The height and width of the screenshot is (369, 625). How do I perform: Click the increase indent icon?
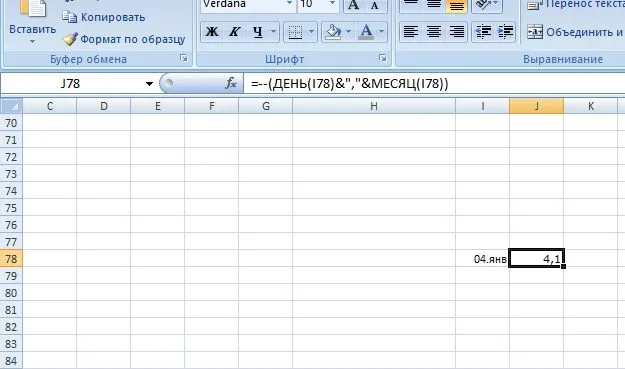[x=505, y=31]
